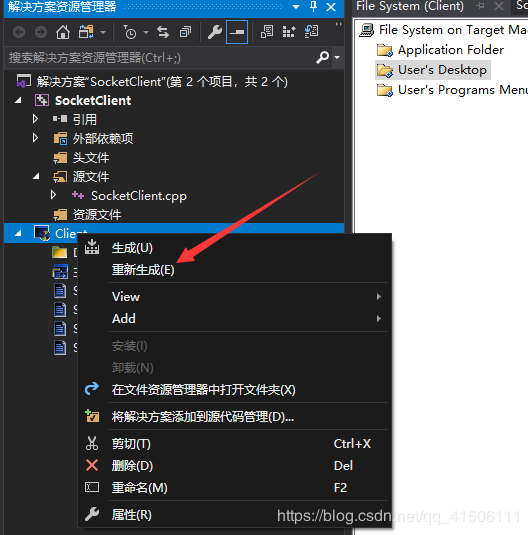The width and height of the screenshot is (528, 535).
Task: Select the User's Programs Menu folder
Action: (x=462, y=90)
